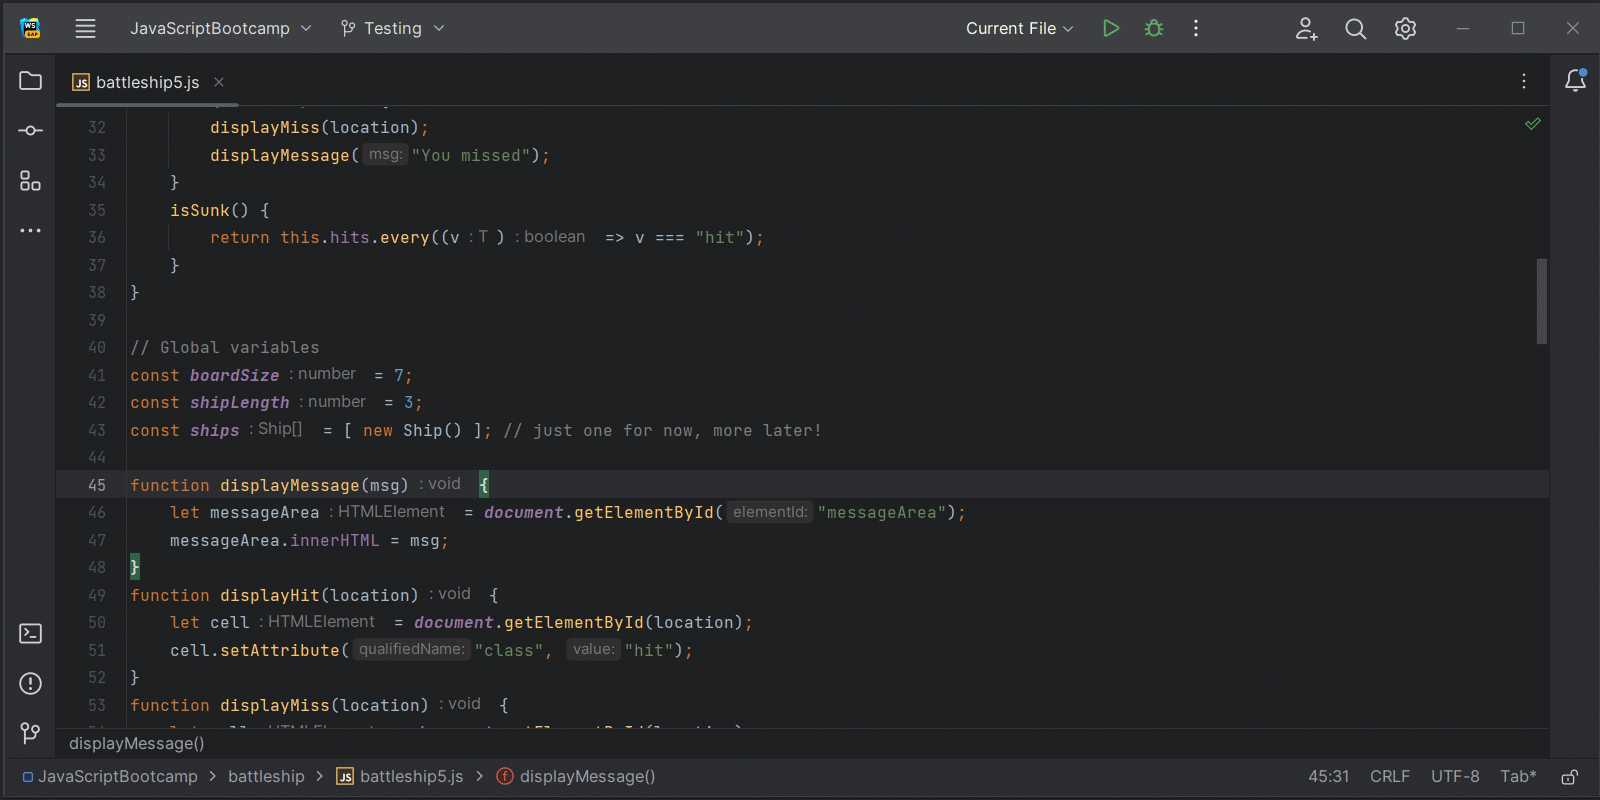Image resolution: width=1600 pixels, height=800 pixels.
Task: Open the main hamburger menu
Action: coord(85,28)
